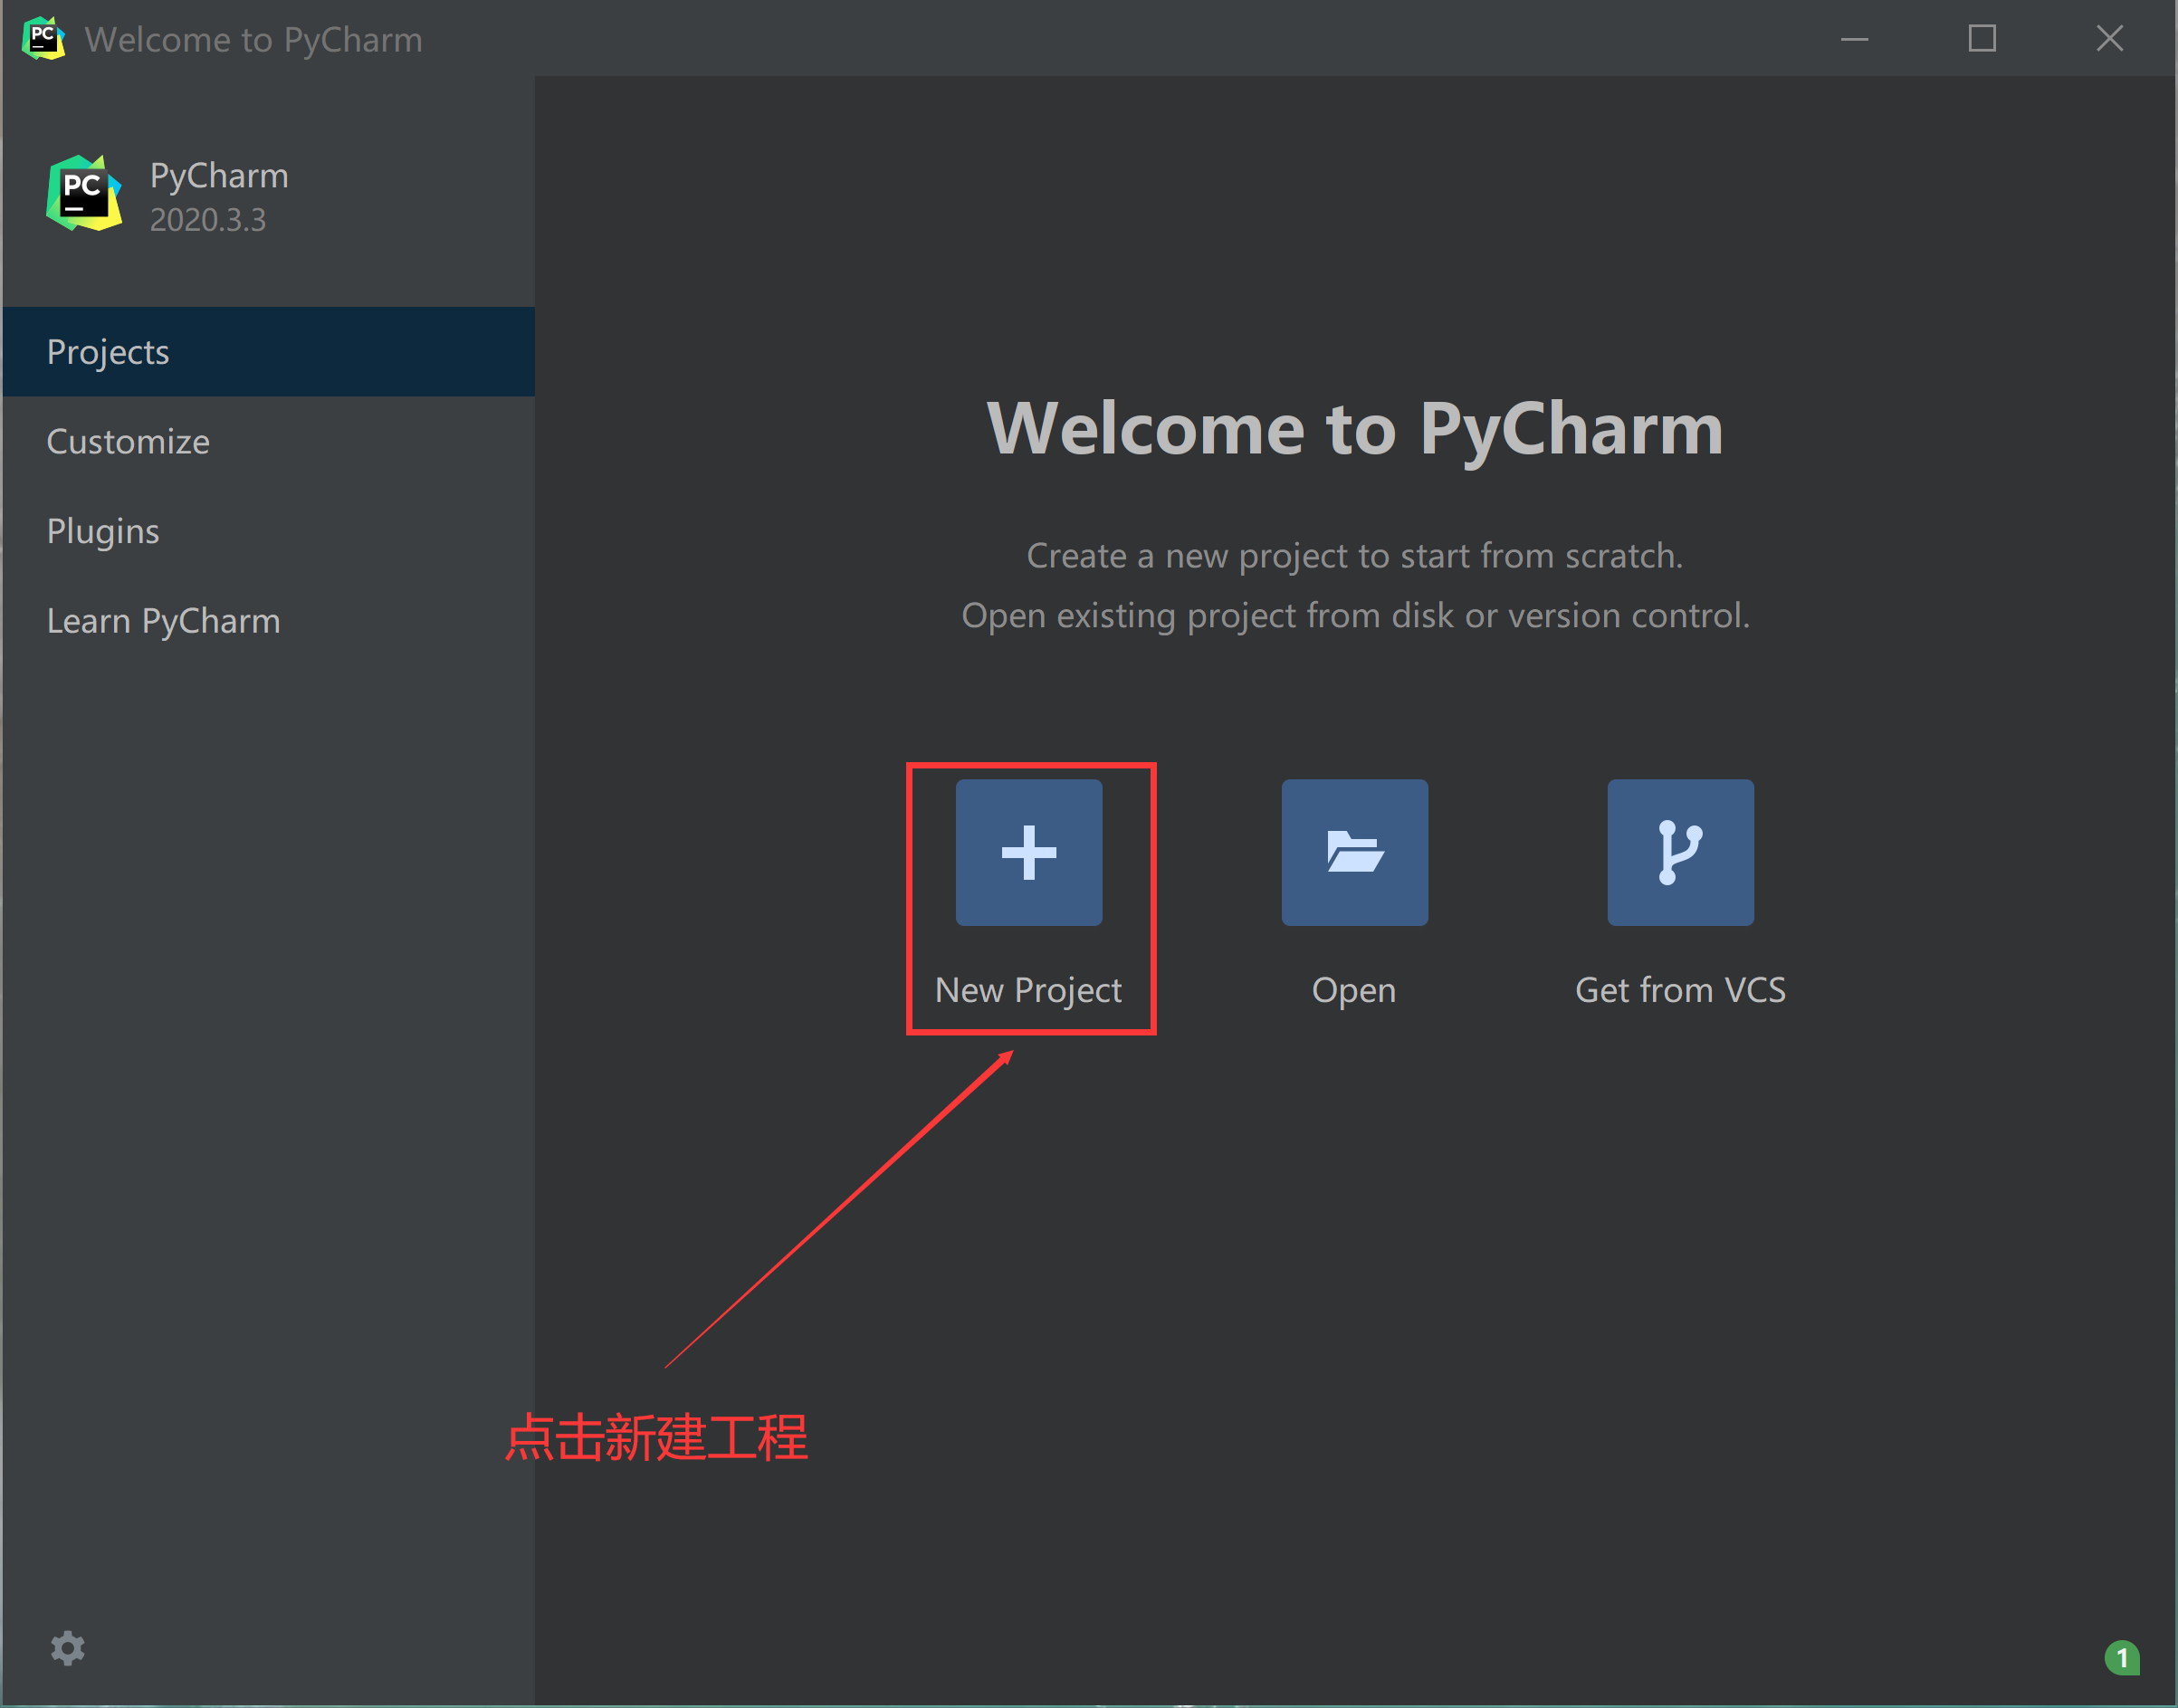Screen dimensions: 2178x1708
Task: Go to the Learn PyCharm tab
Action: click(163, 621)
